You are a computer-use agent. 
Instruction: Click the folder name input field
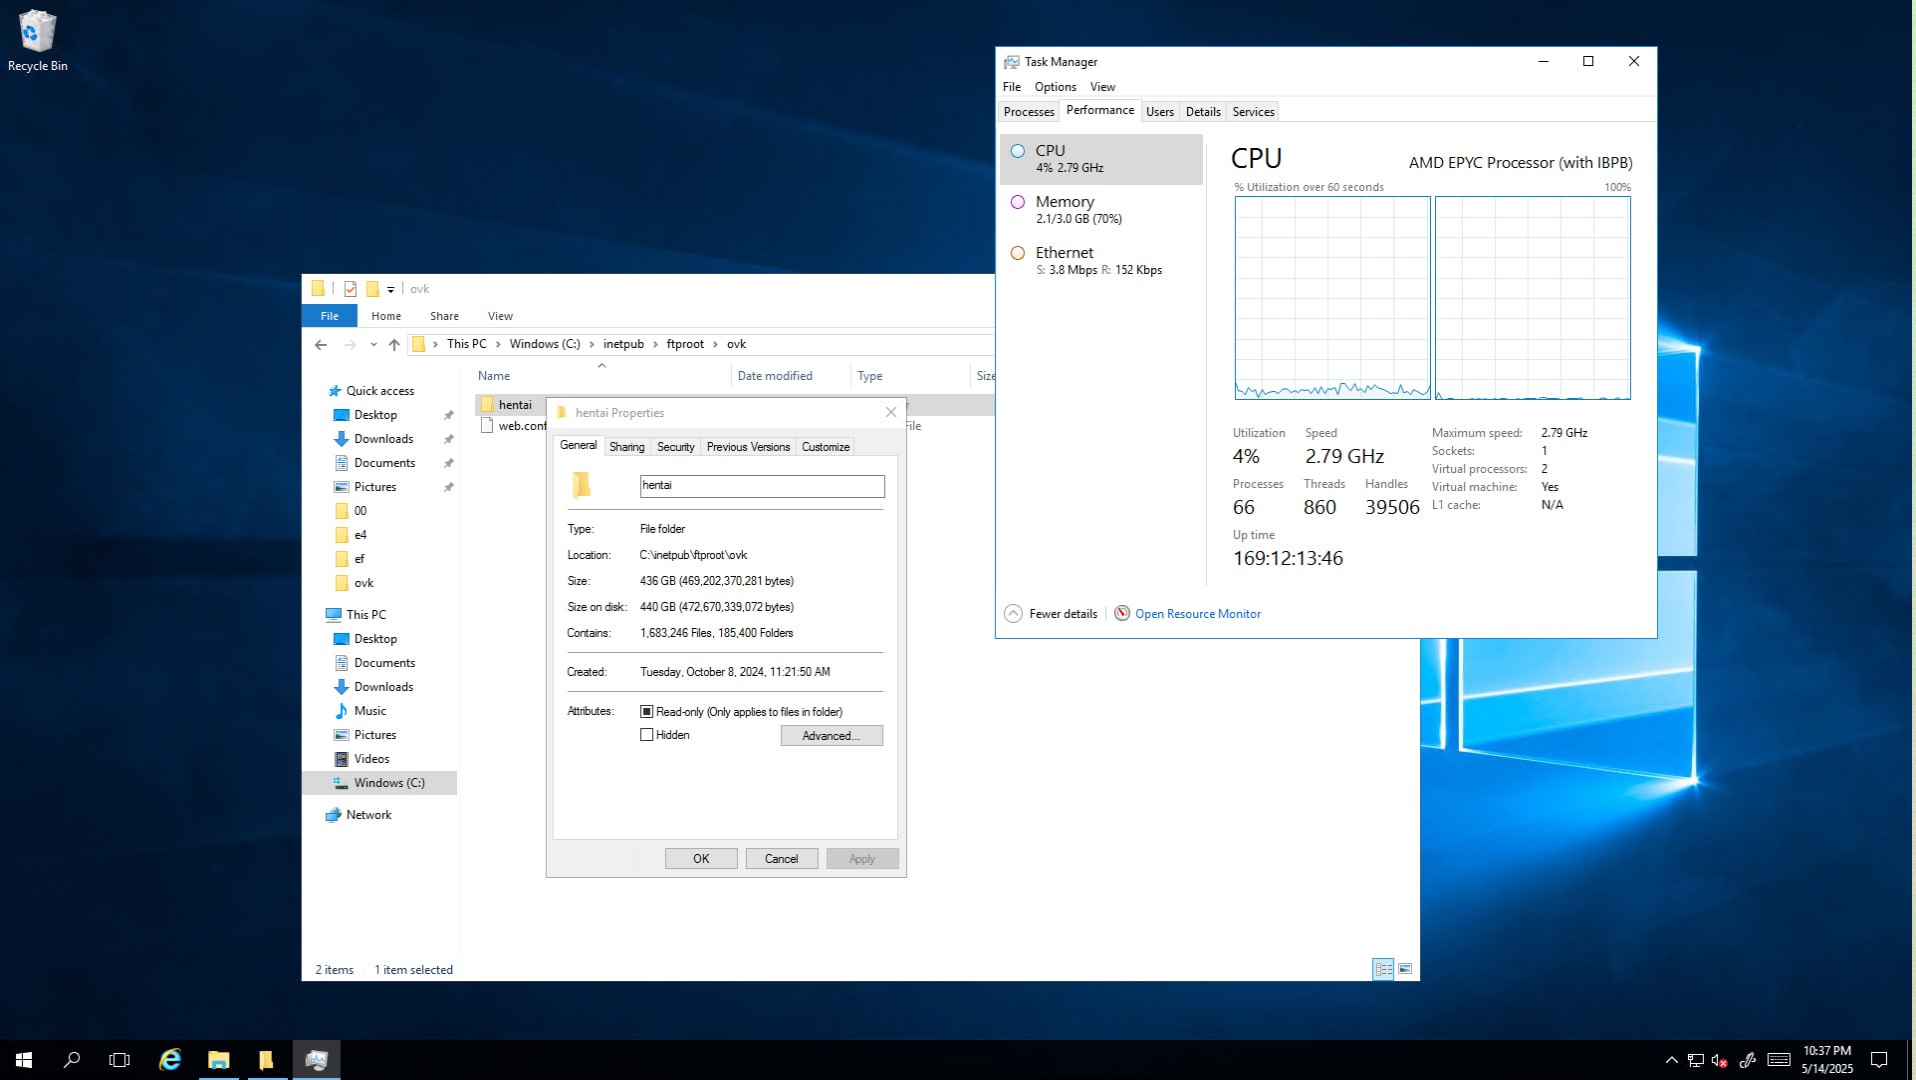click(x=762, y=486)
